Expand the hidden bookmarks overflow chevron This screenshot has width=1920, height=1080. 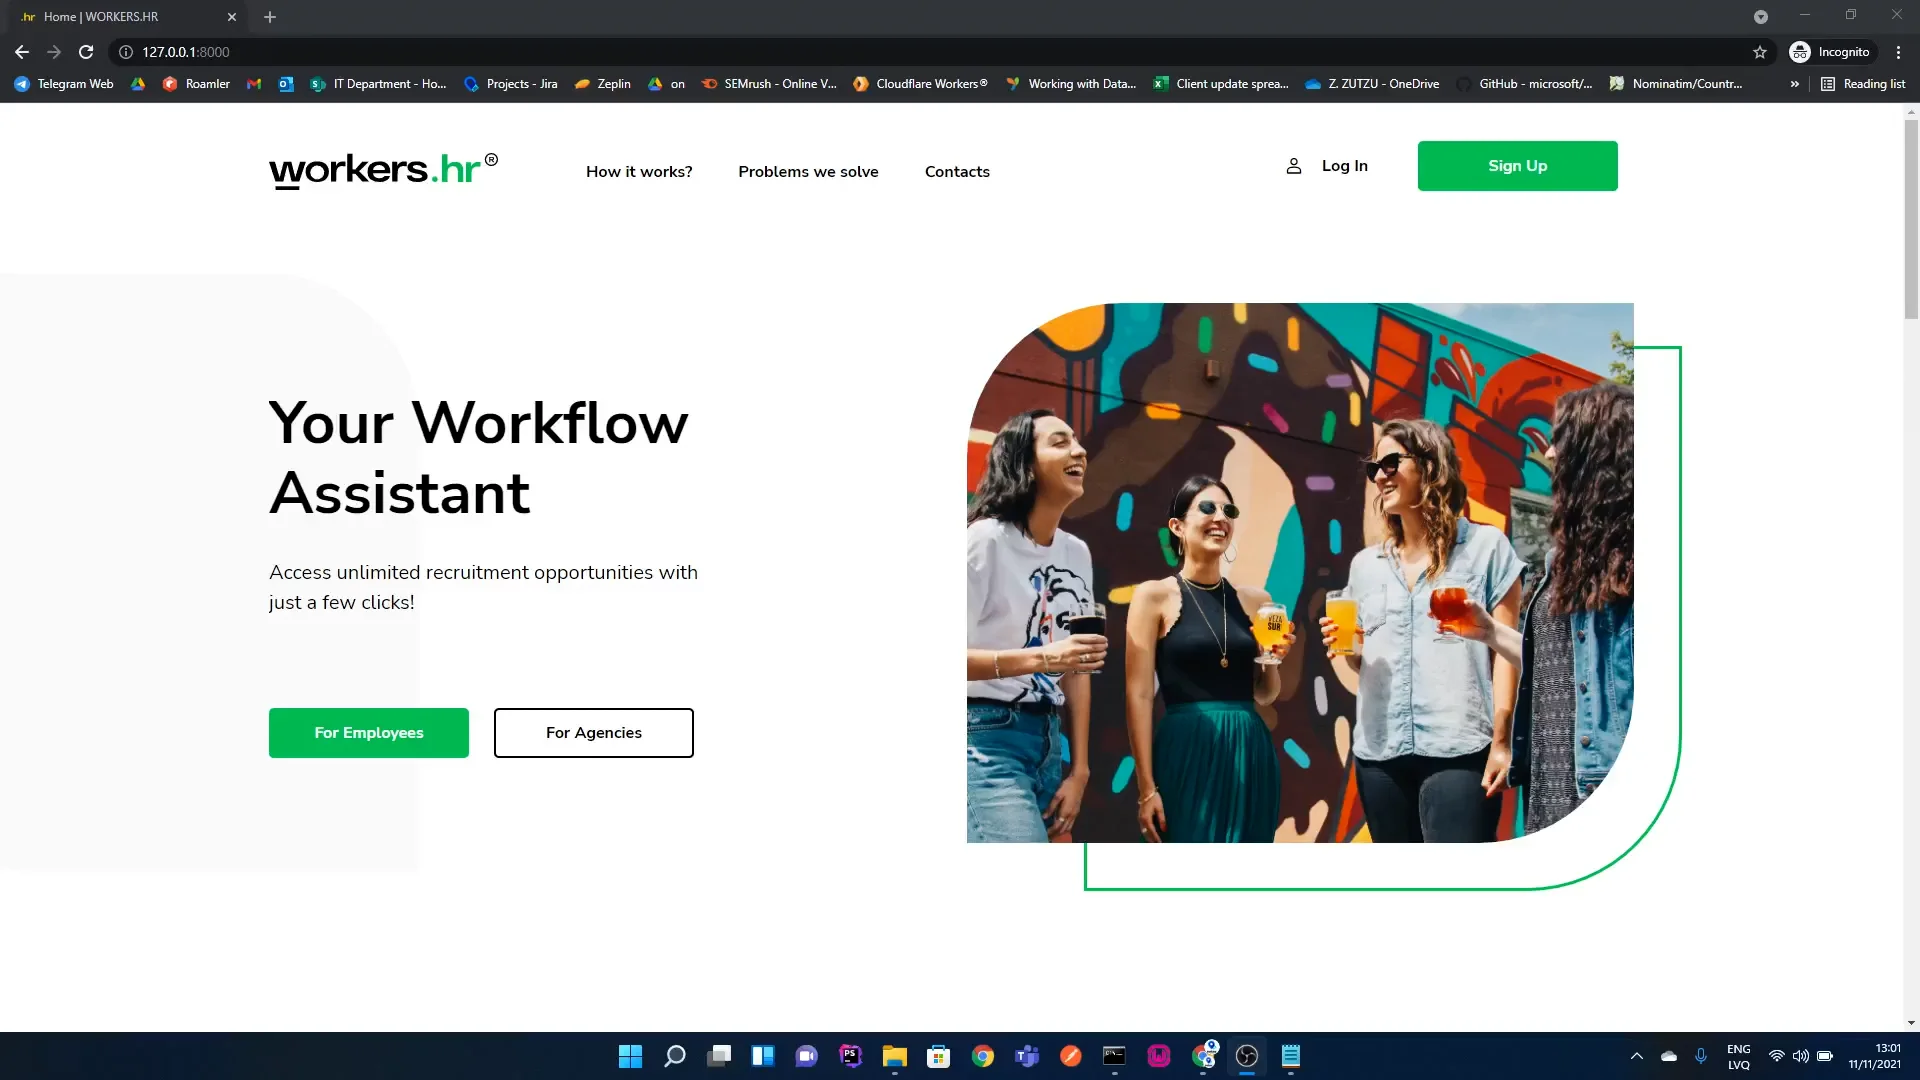click(x=1794, y=84)
